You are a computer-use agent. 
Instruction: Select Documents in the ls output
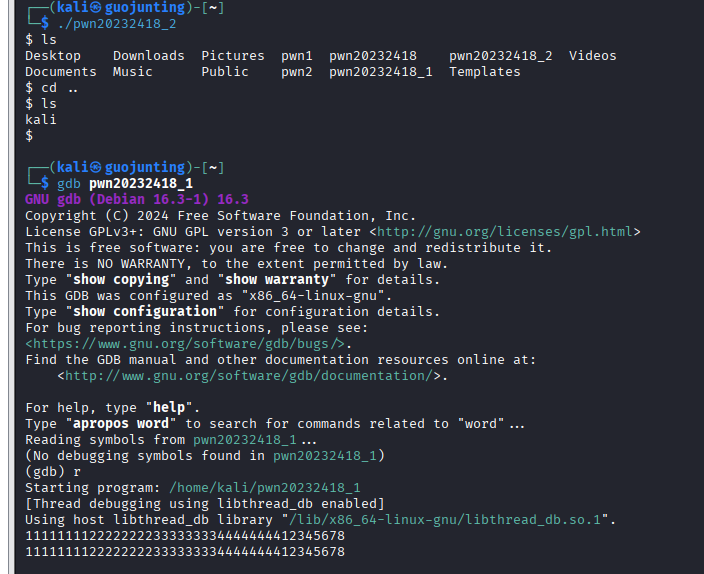tap(61, 72)
